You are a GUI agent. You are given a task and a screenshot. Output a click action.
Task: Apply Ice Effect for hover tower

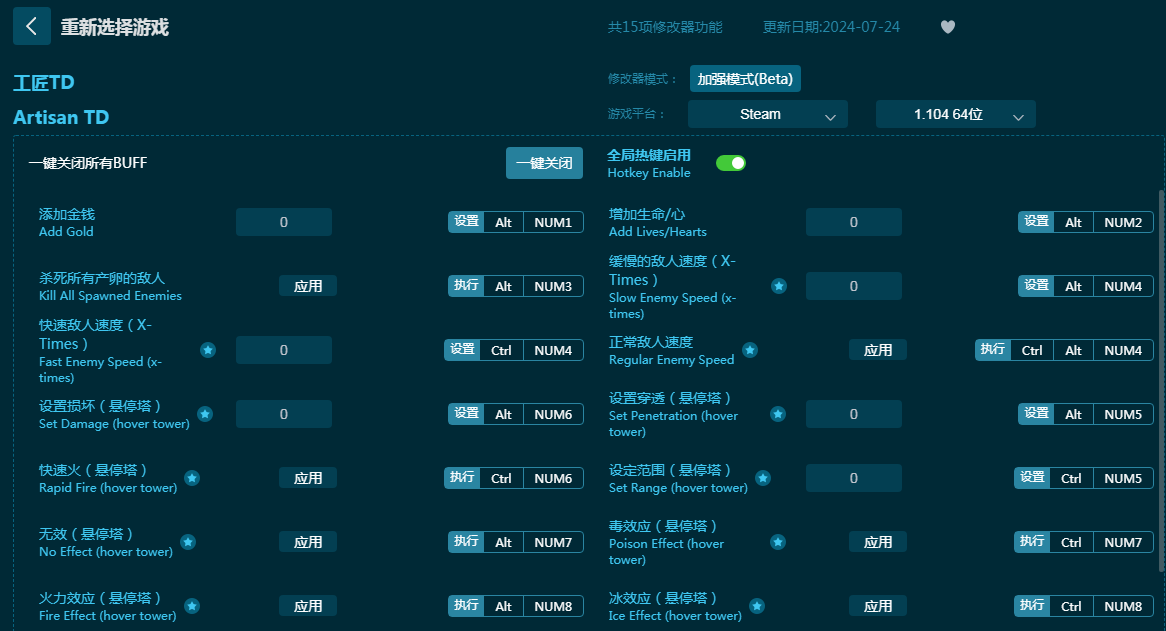878,606
